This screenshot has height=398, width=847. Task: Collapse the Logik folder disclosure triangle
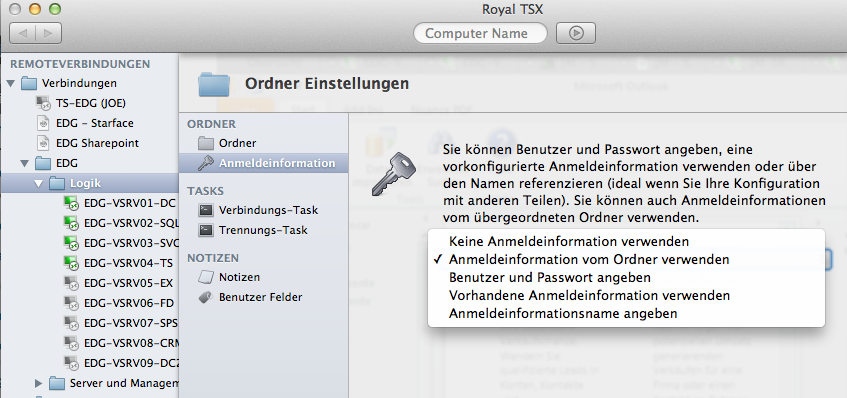(x=38, y=184)
